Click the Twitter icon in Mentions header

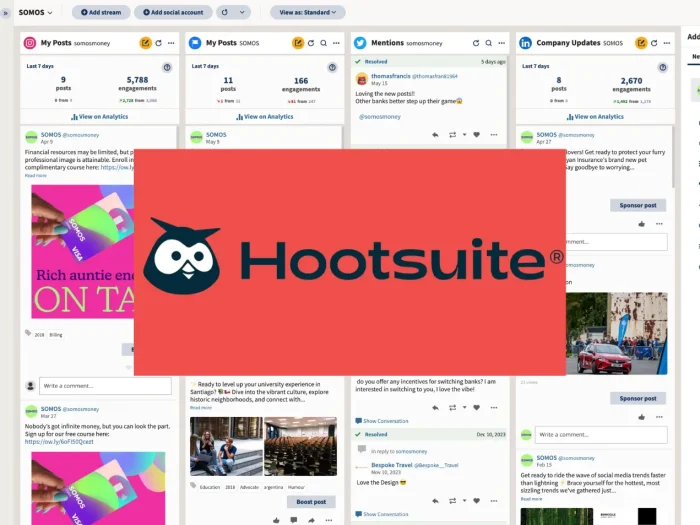pos(360,43)
